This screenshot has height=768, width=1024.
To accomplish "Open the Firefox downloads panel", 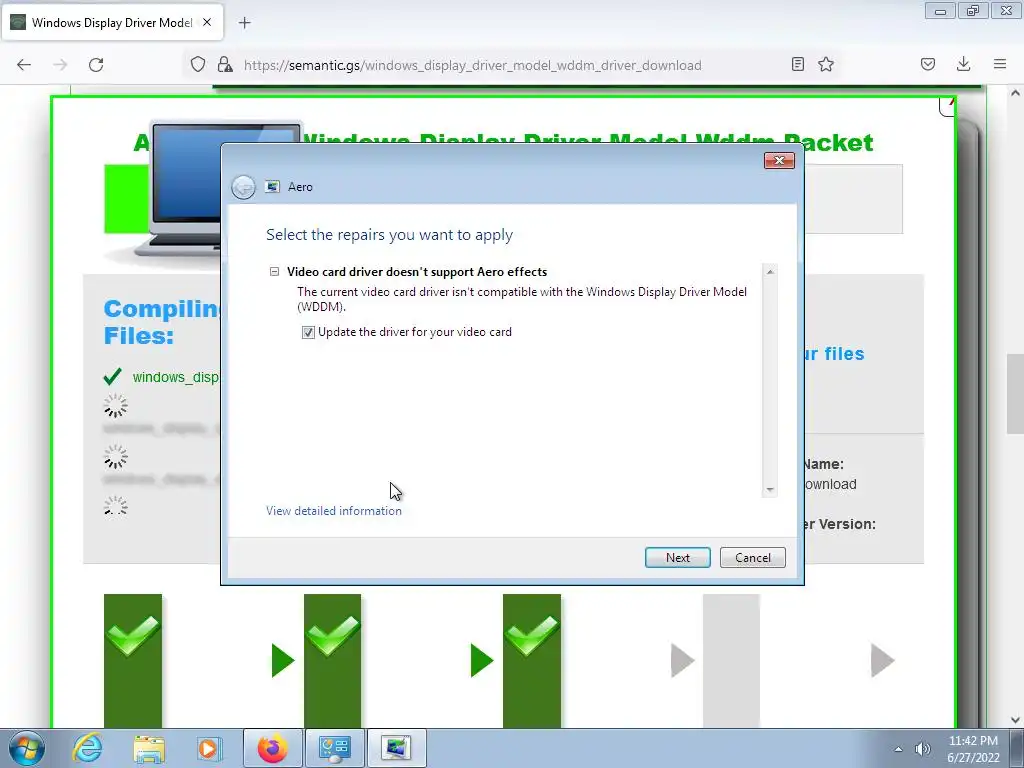I will point(963,64).
